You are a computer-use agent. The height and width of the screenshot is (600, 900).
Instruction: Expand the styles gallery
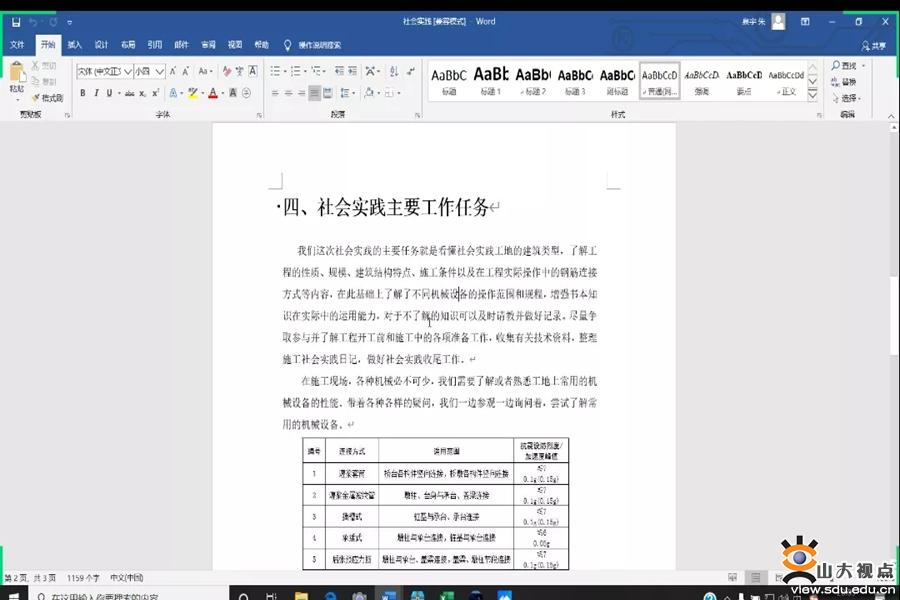click(x=812, y=94)
